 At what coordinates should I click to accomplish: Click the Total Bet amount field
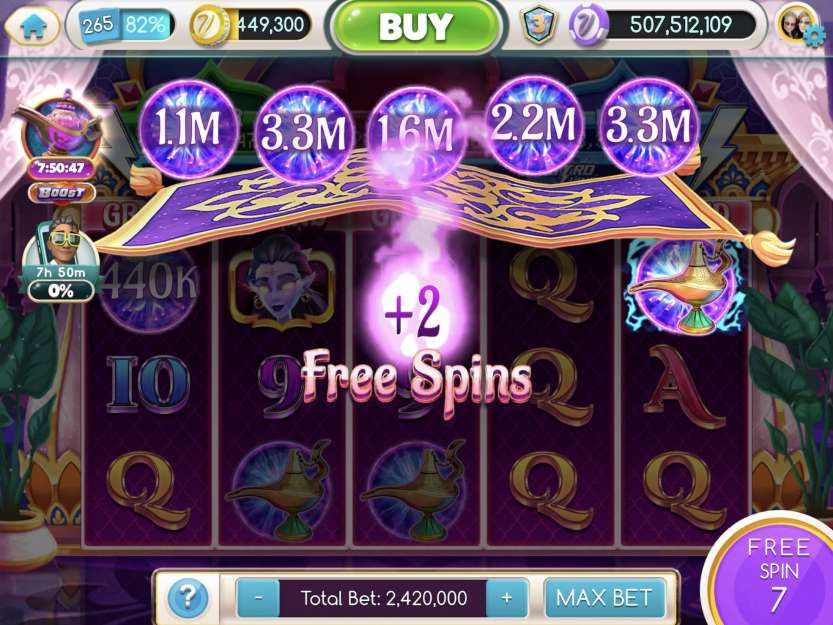383,598
